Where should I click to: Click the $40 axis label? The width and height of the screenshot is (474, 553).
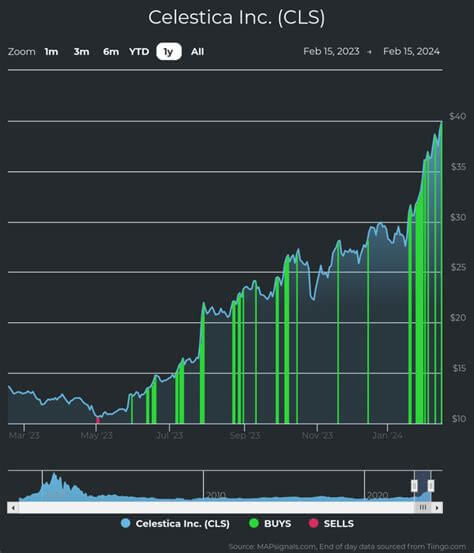click(x=457, y=116)
